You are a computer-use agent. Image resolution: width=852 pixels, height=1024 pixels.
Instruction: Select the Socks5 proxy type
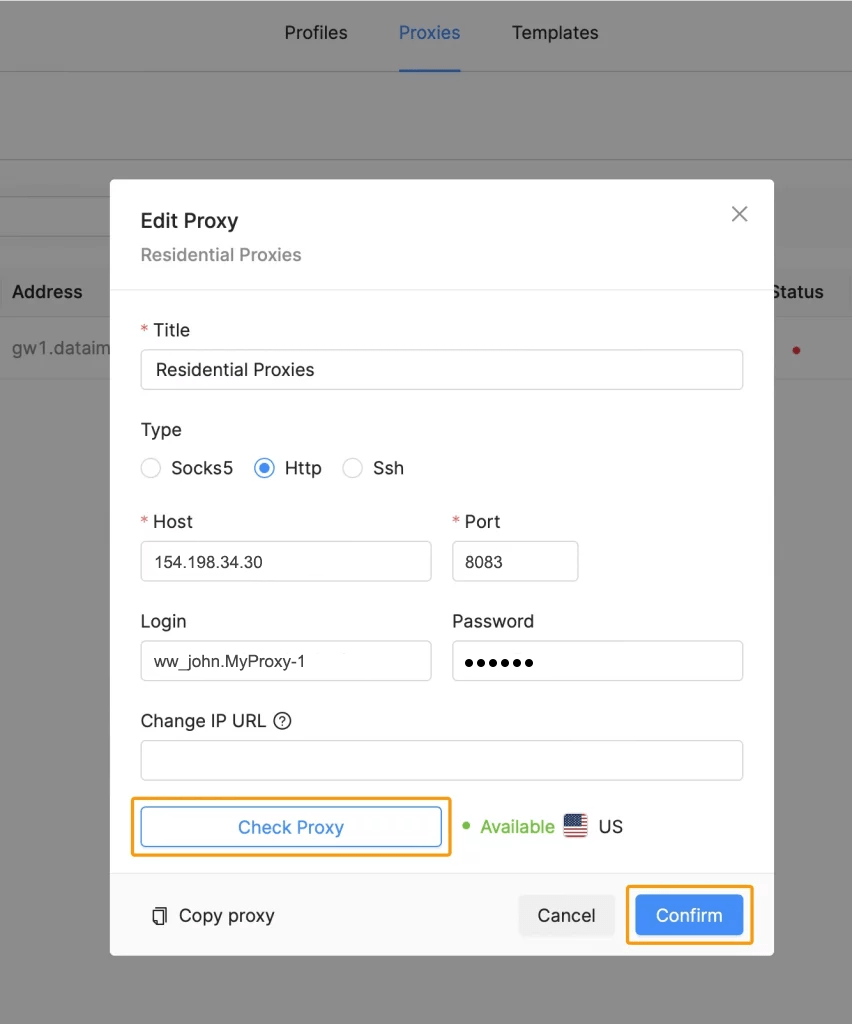(151, 468)
